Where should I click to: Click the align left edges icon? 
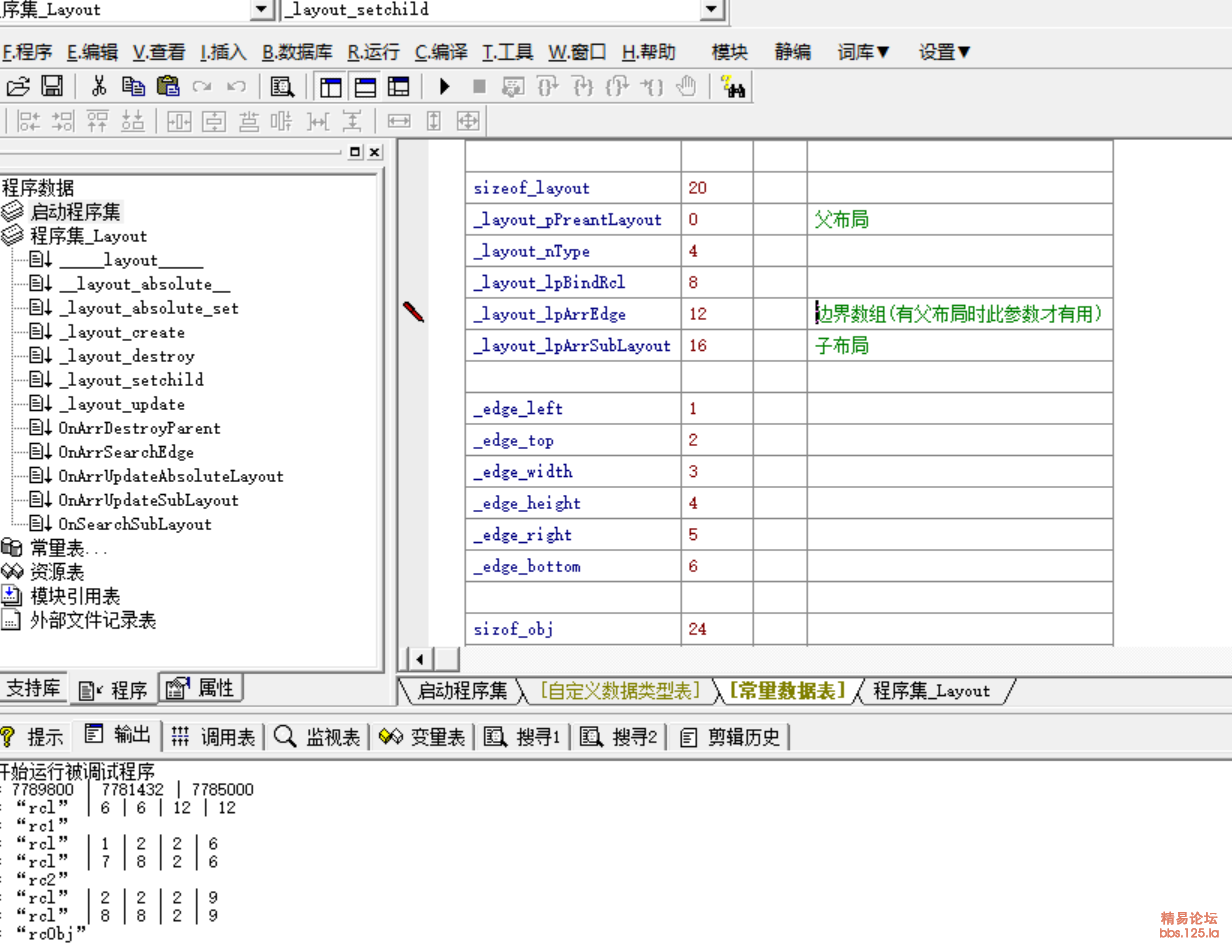pos(29,122)
